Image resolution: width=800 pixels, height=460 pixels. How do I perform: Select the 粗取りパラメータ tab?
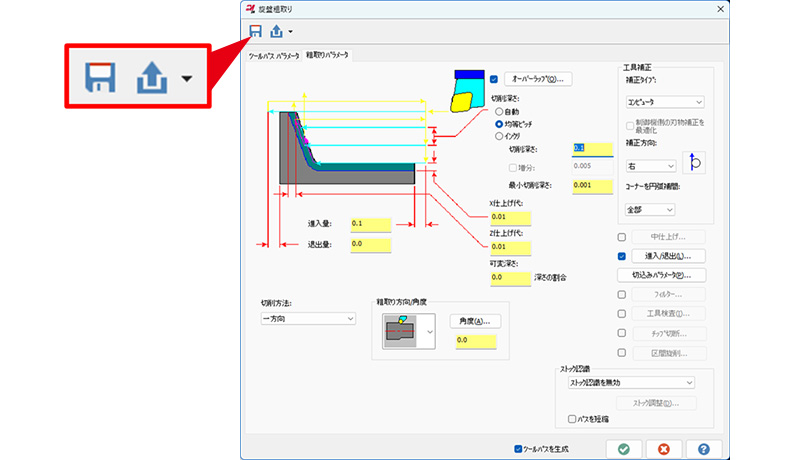tap(327, 56)
